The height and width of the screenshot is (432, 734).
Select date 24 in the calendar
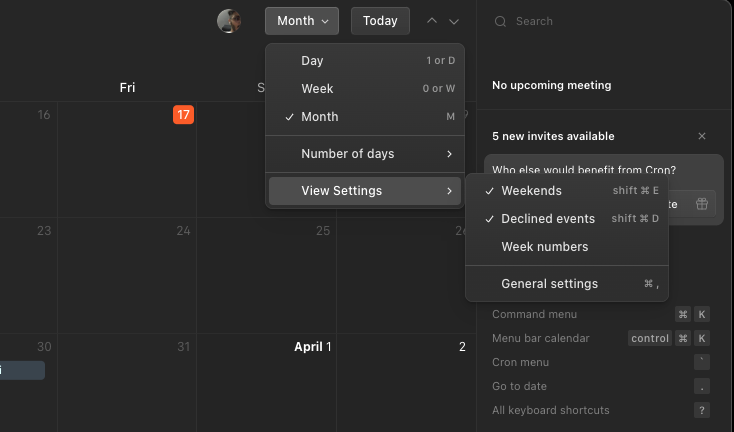pyautogui.click(x=183, y=231)
